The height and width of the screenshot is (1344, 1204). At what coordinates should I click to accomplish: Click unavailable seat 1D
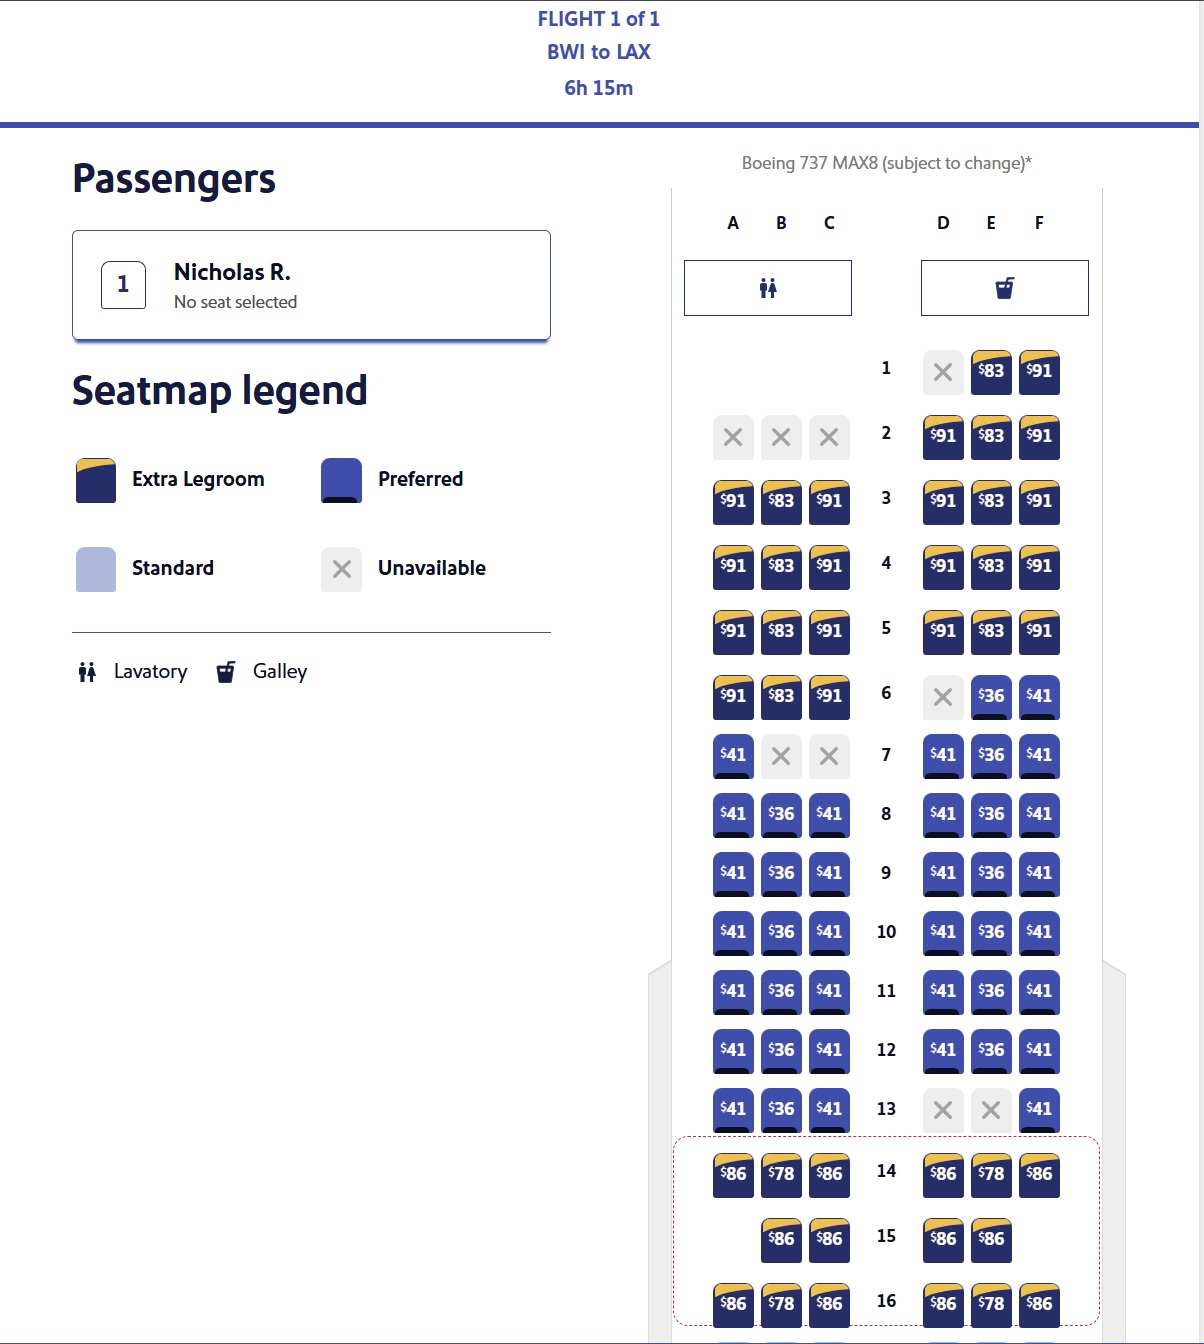pos(943,372)
